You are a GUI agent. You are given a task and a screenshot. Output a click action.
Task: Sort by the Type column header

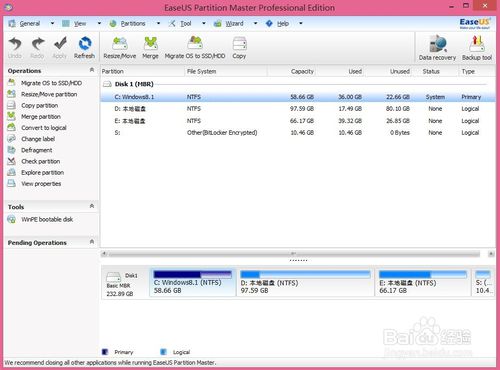click(476, 71)
